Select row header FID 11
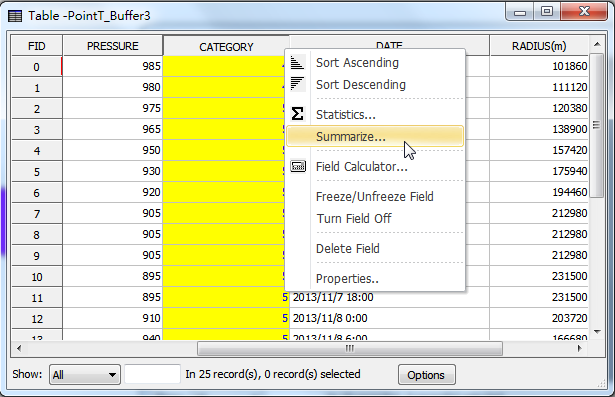This screenshot has width=615, height=397. 36,298
